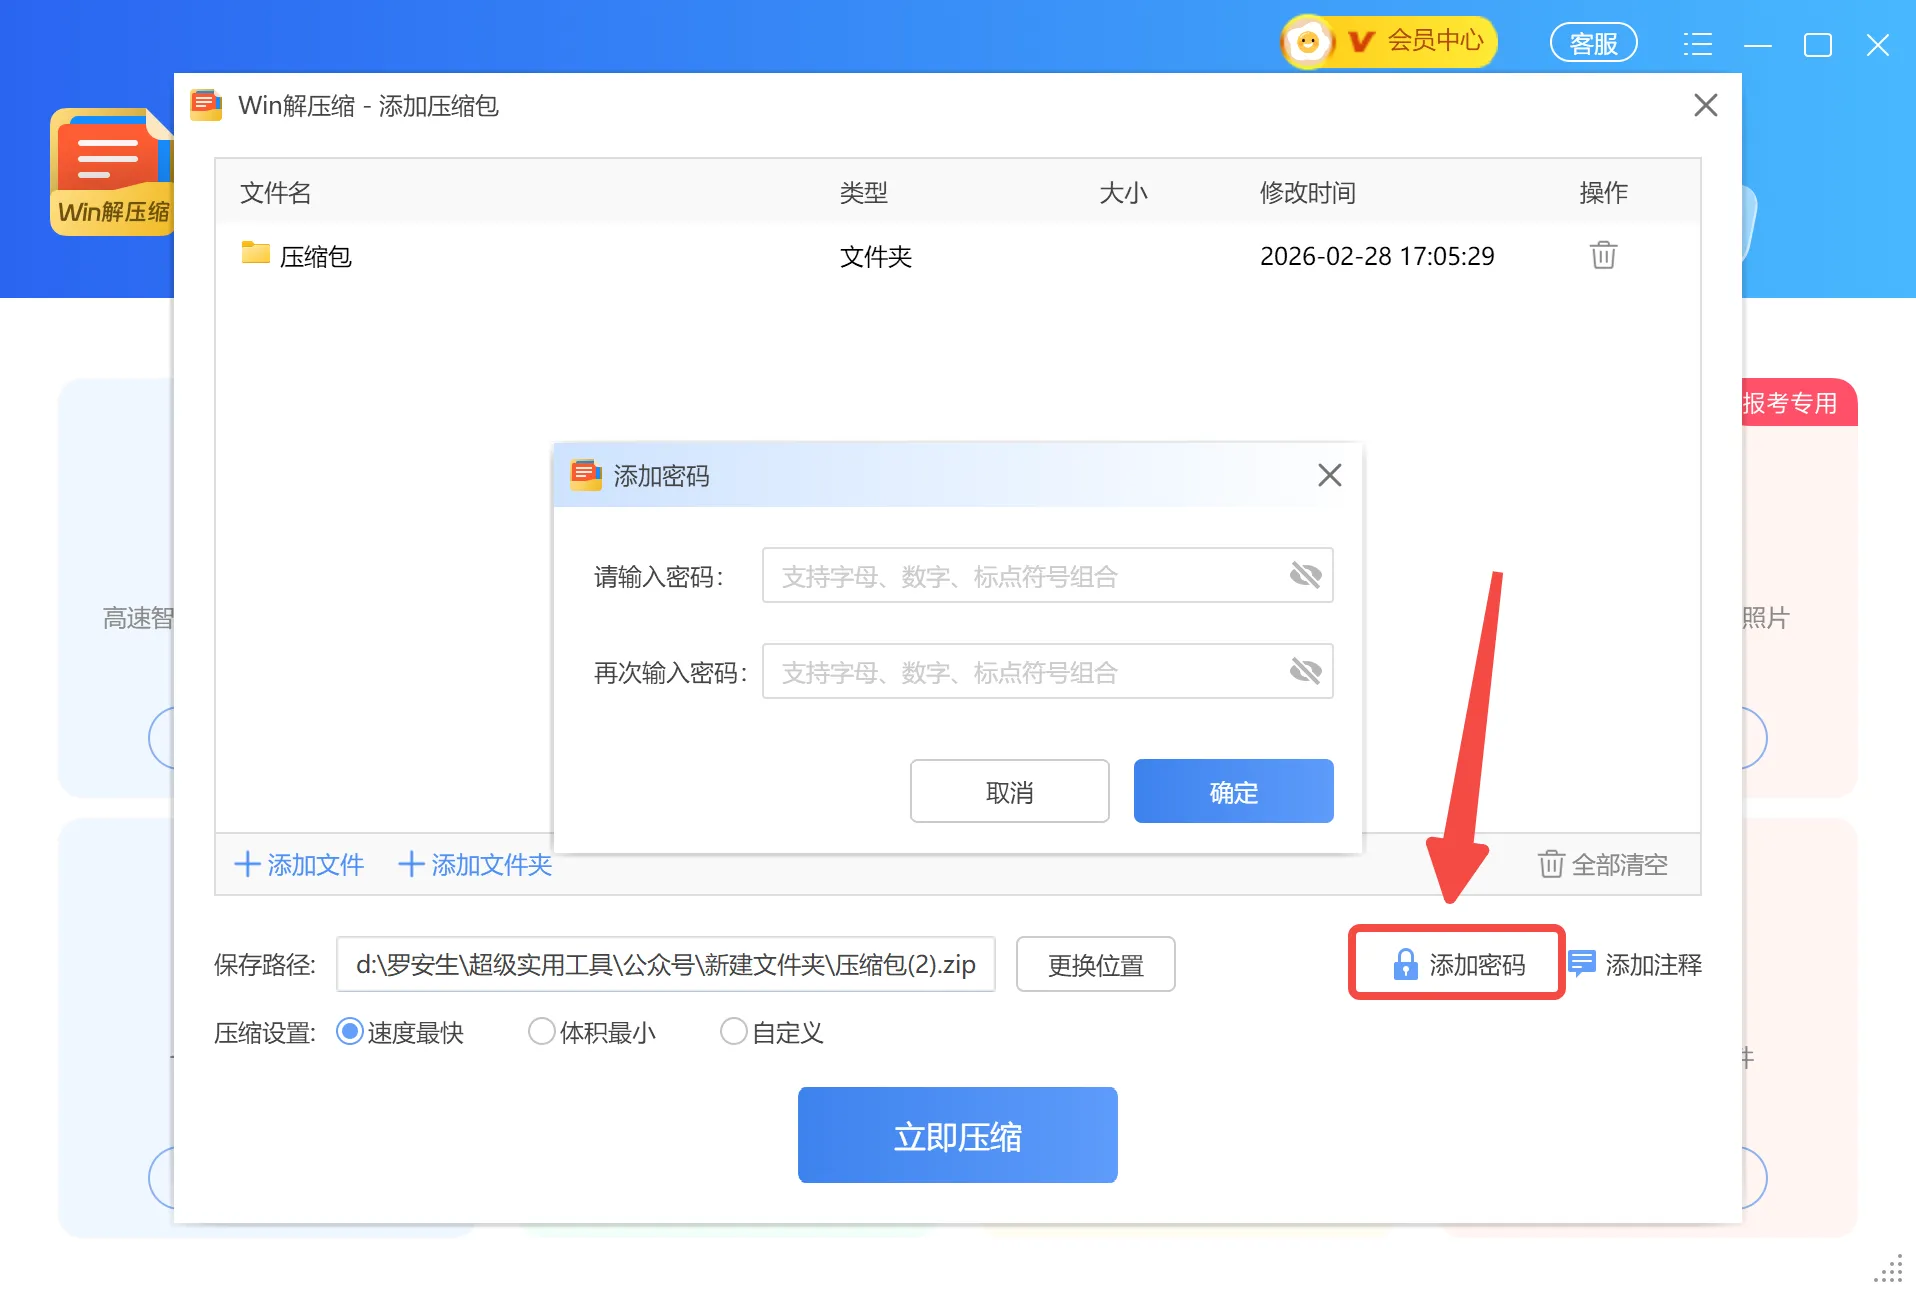The height and width of the screenshot is (1294, 1916).
Task: Click the plus icon next to 添加文件
Action: 246,865
